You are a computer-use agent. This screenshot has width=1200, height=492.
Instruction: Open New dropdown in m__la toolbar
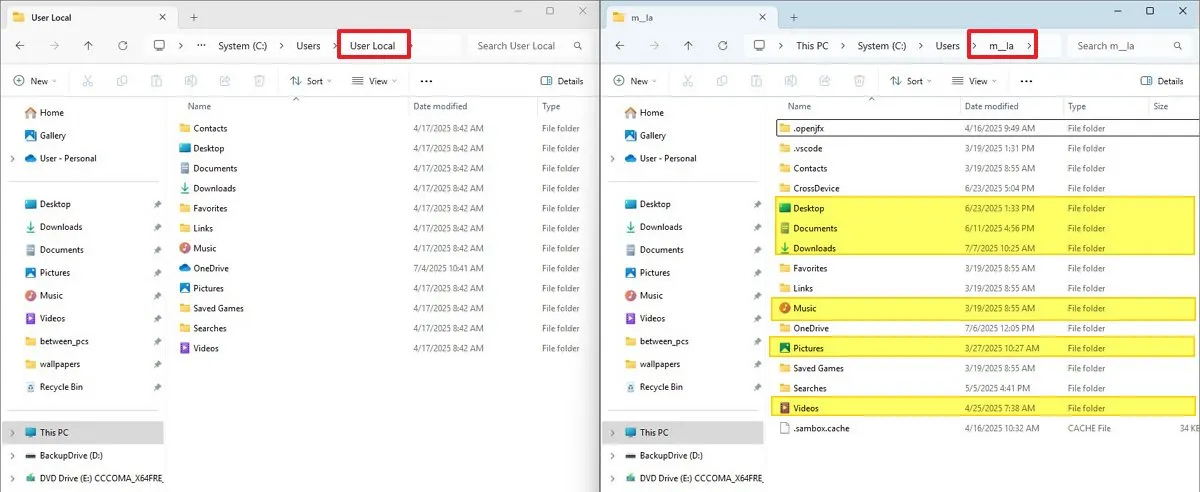(x=635, y=81)
